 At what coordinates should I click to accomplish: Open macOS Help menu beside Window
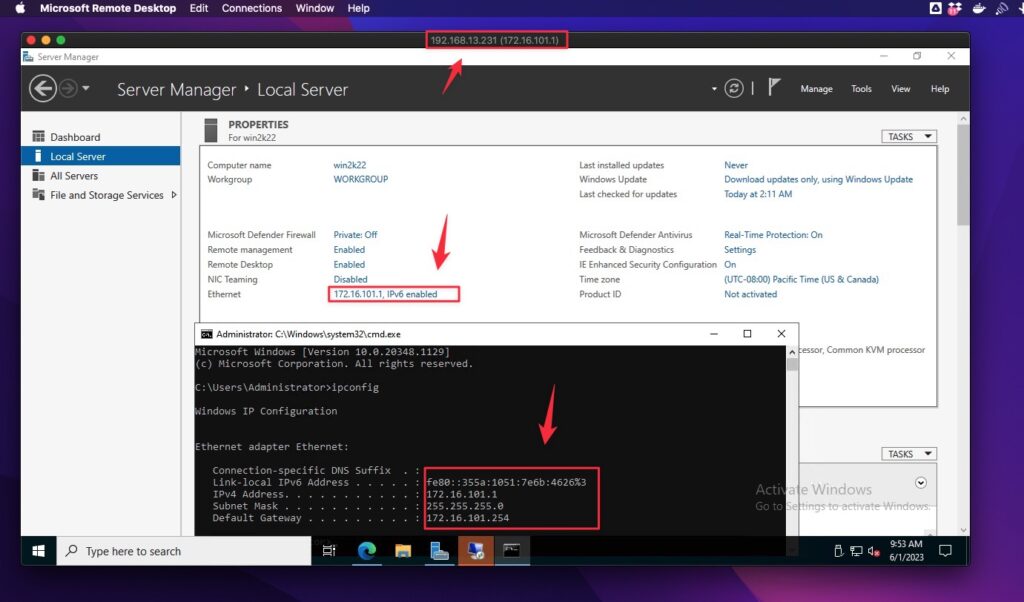359,8
